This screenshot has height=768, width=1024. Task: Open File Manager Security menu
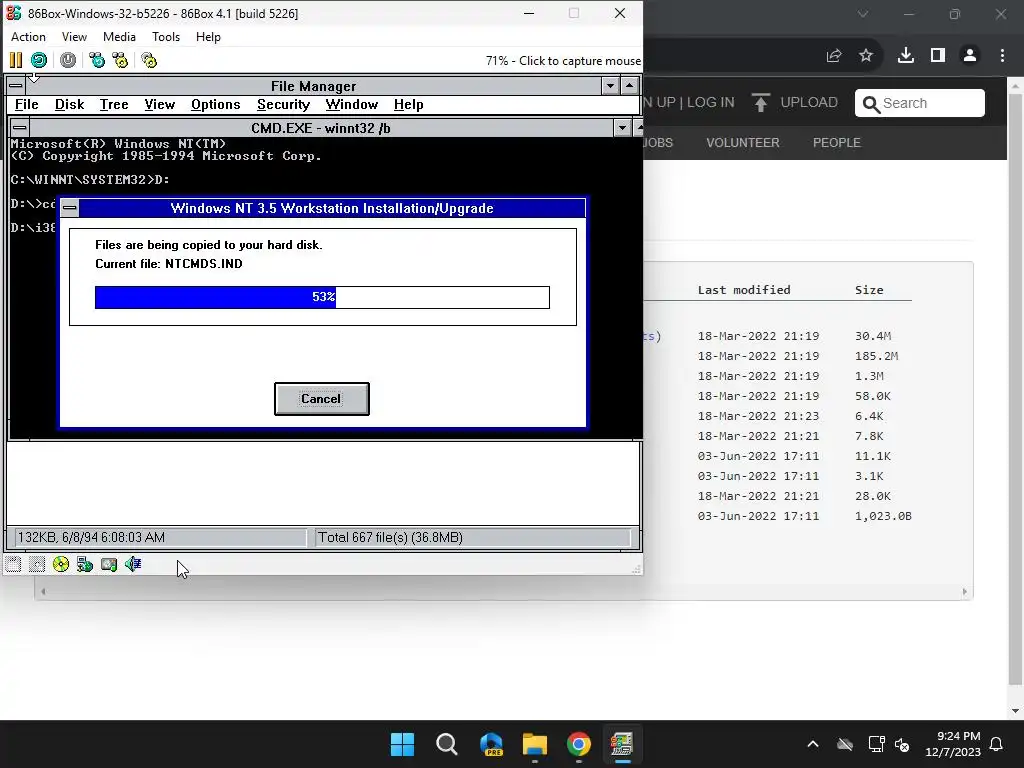283,104
